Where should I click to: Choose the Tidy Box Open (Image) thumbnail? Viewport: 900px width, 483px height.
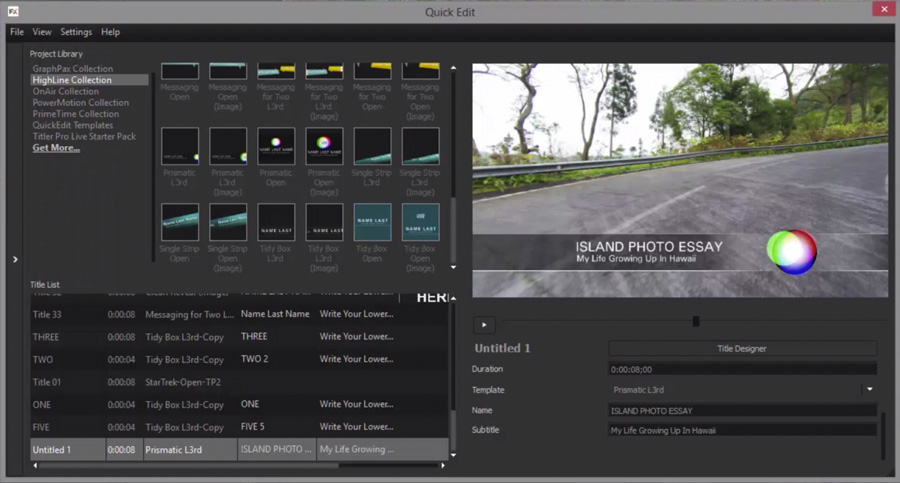(421, 222)
